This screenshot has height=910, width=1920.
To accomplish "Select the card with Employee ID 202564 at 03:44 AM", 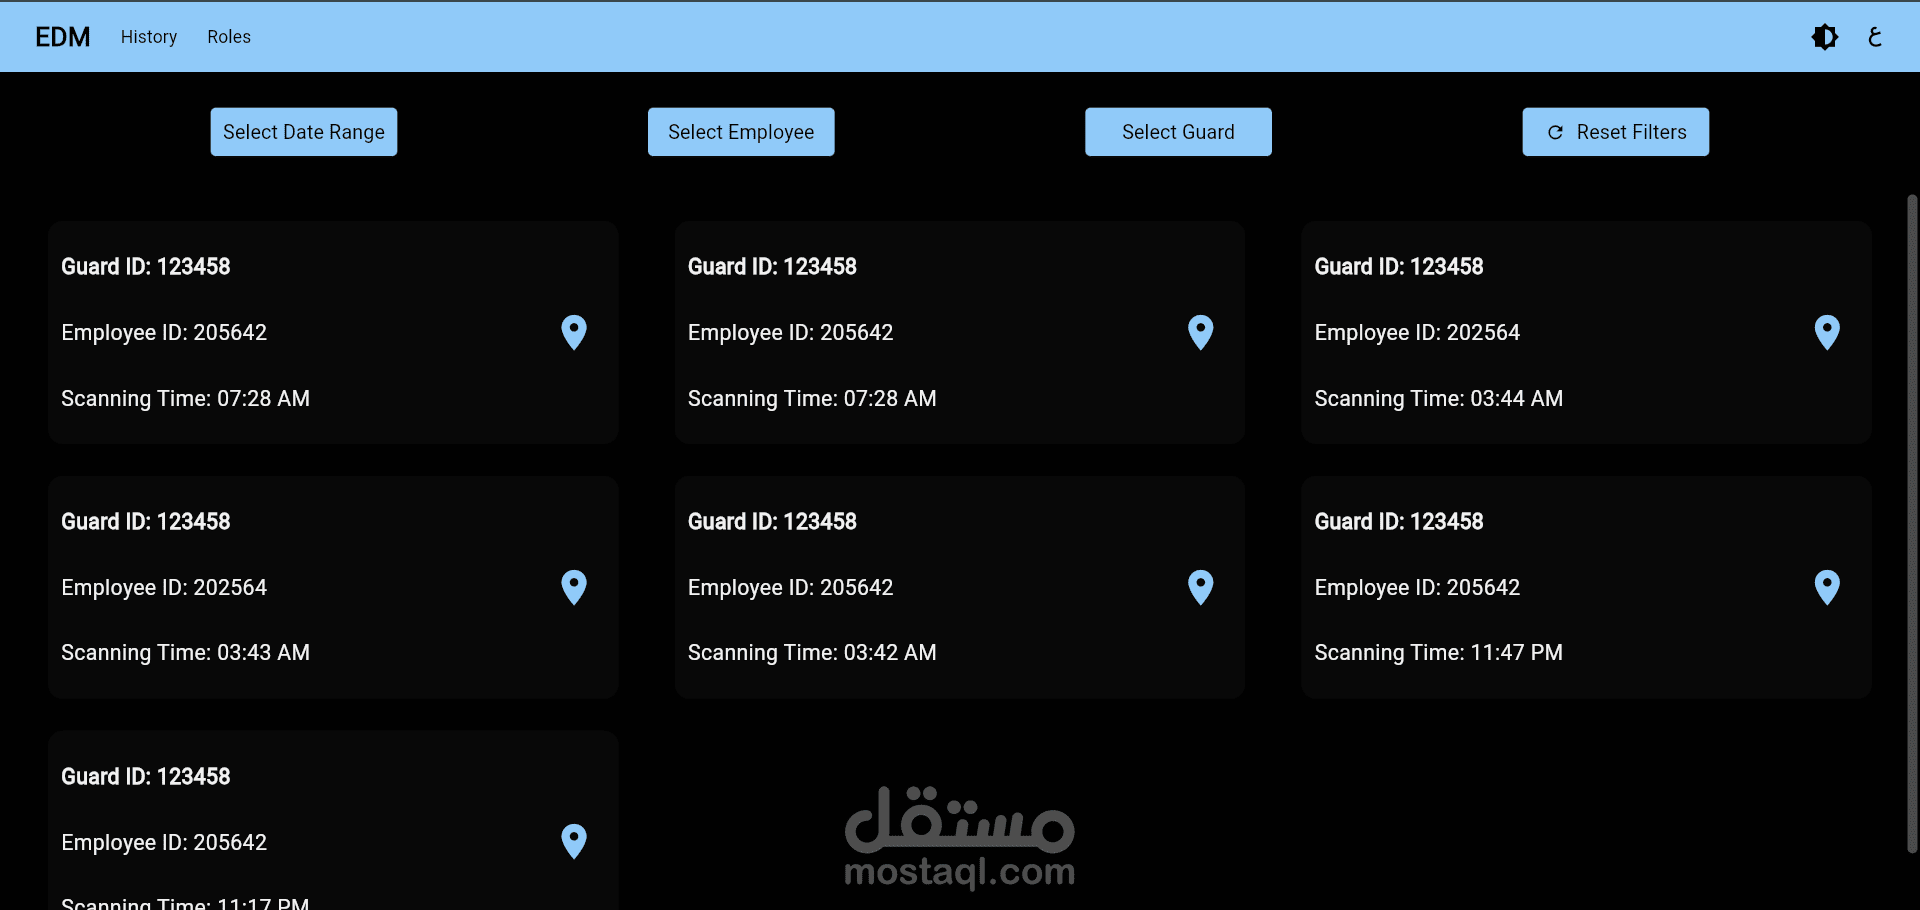I will [1586, 332].
